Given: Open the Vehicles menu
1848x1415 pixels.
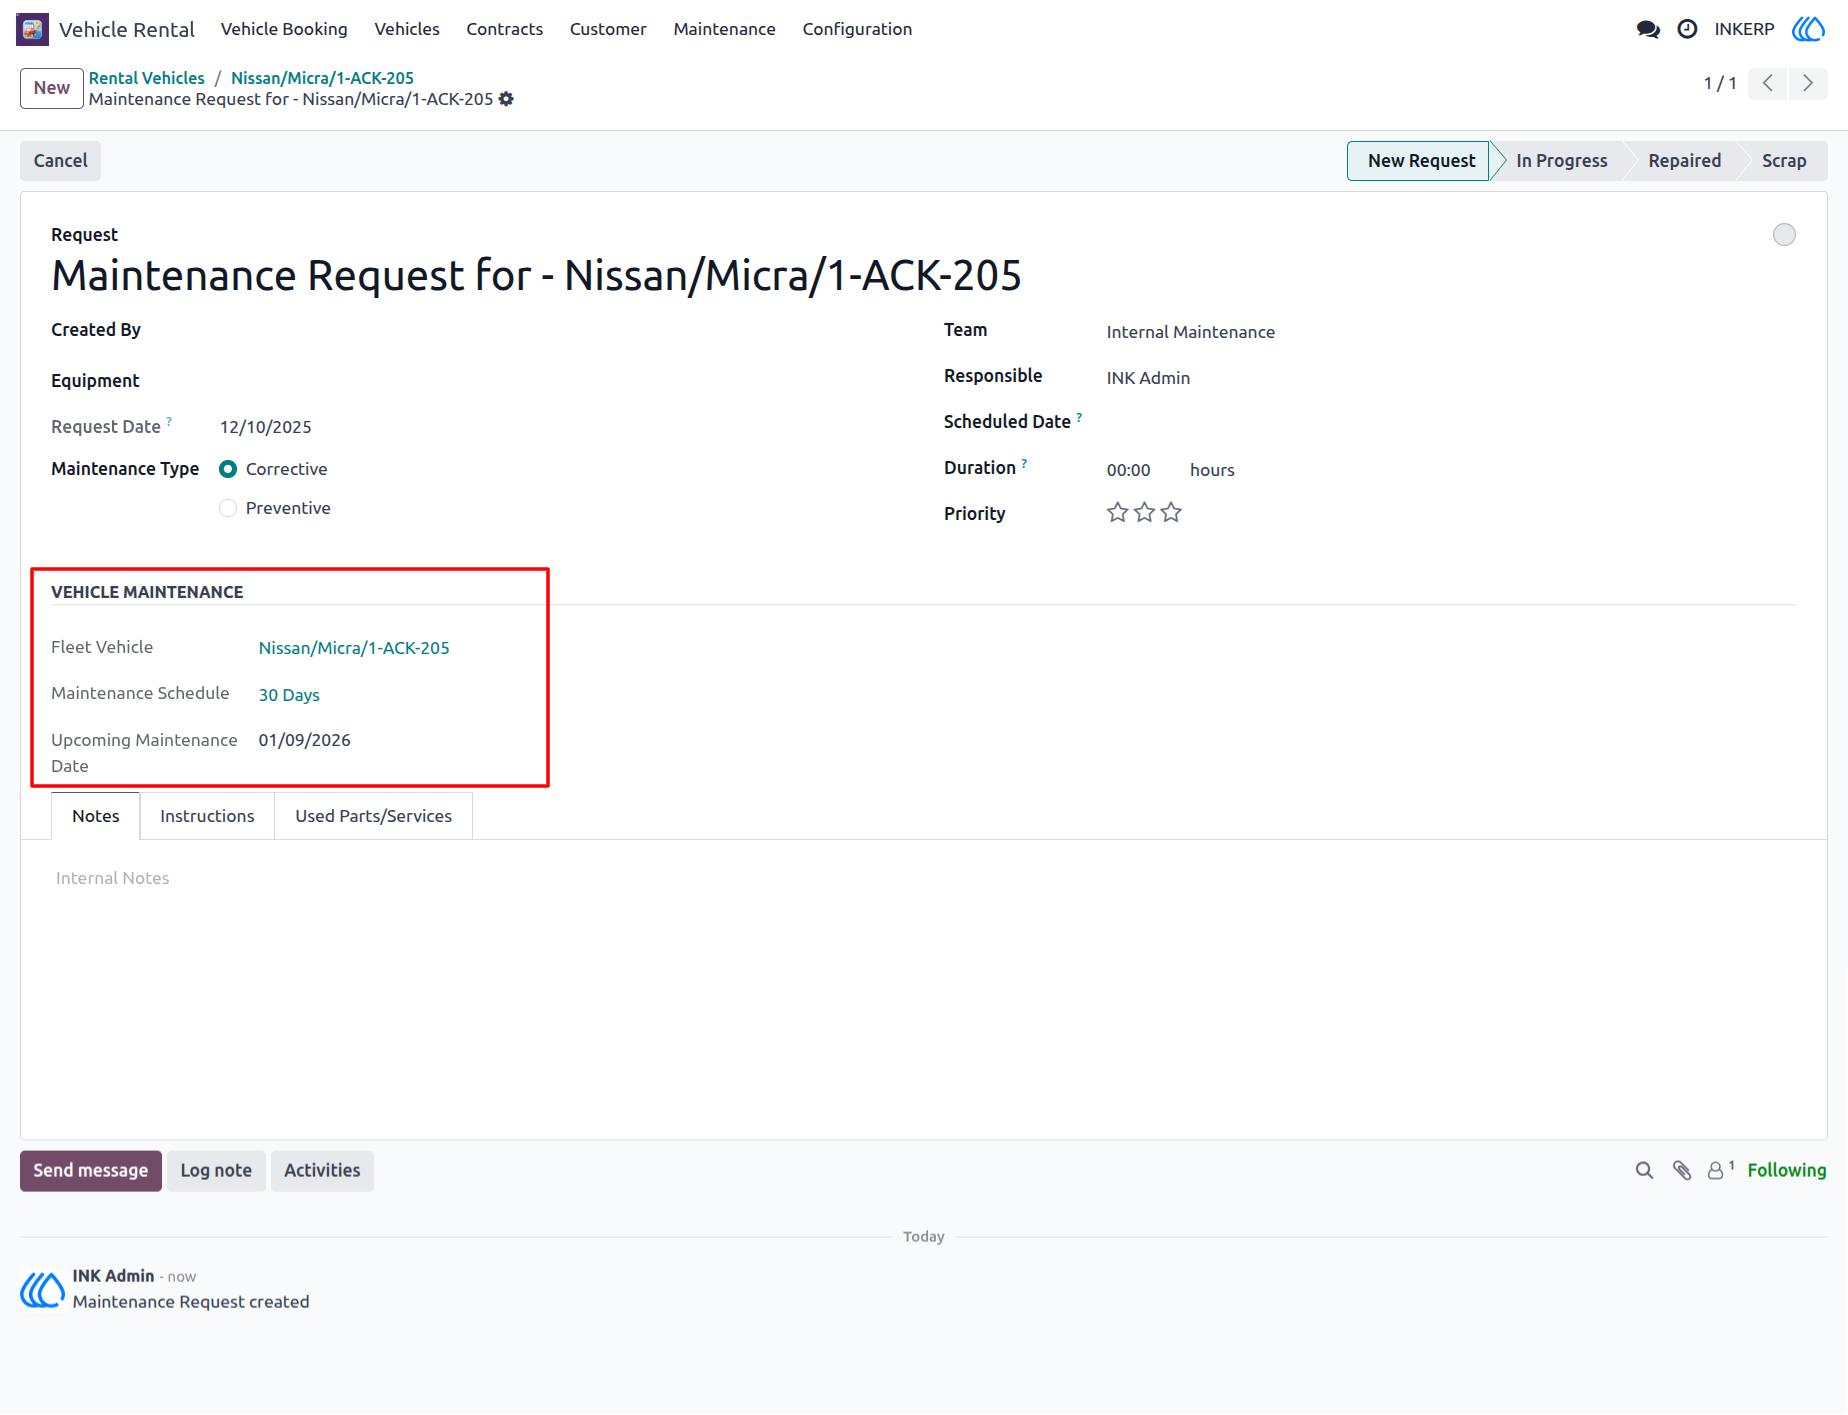Looking at the screenshot, I should tap(407, 29).
